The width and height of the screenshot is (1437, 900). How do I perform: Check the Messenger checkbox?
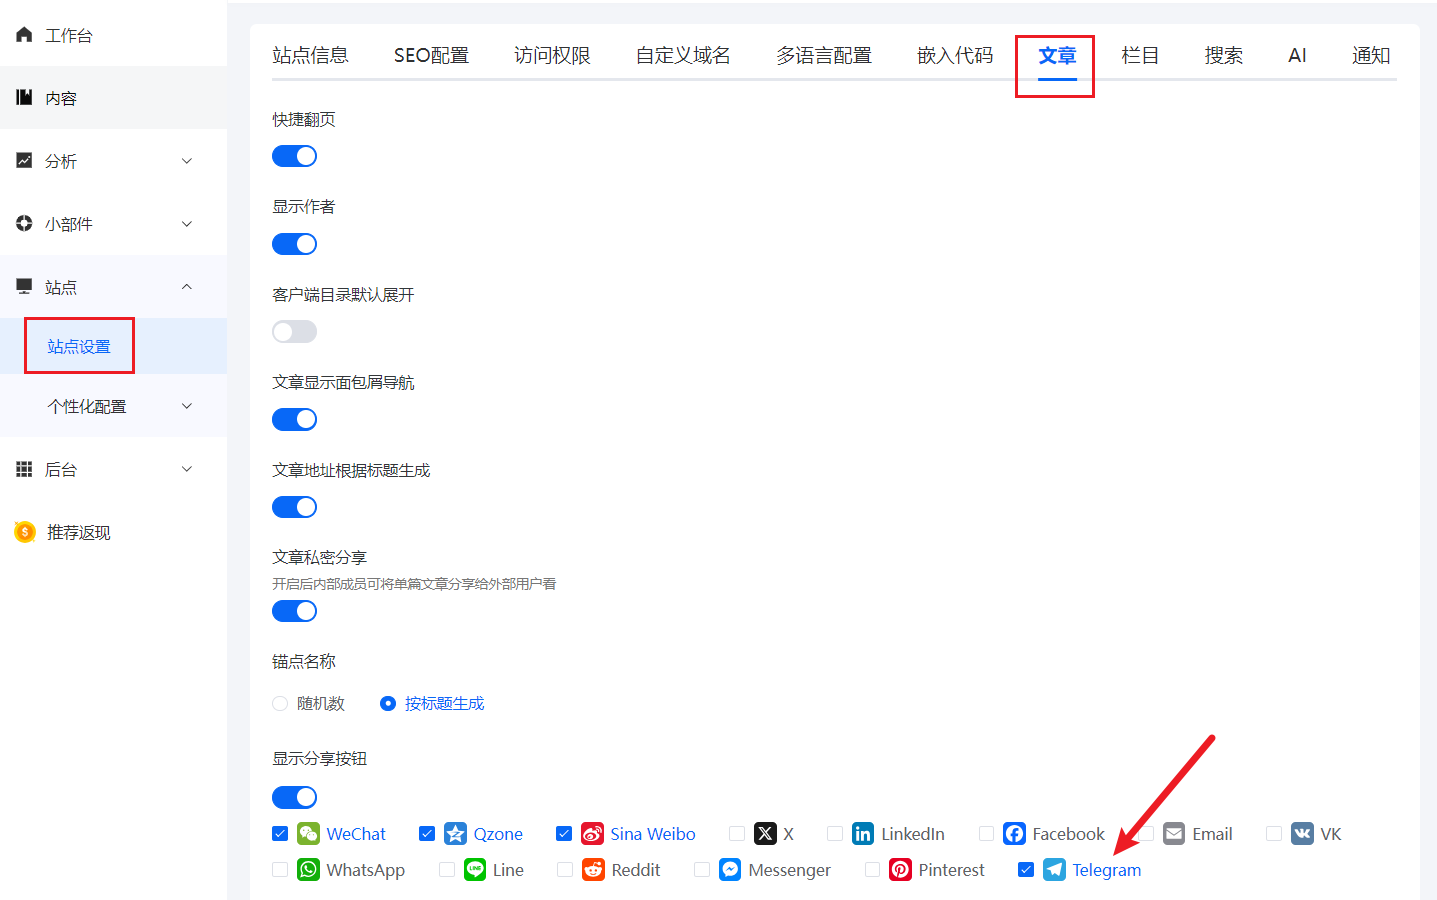(702, 869)
